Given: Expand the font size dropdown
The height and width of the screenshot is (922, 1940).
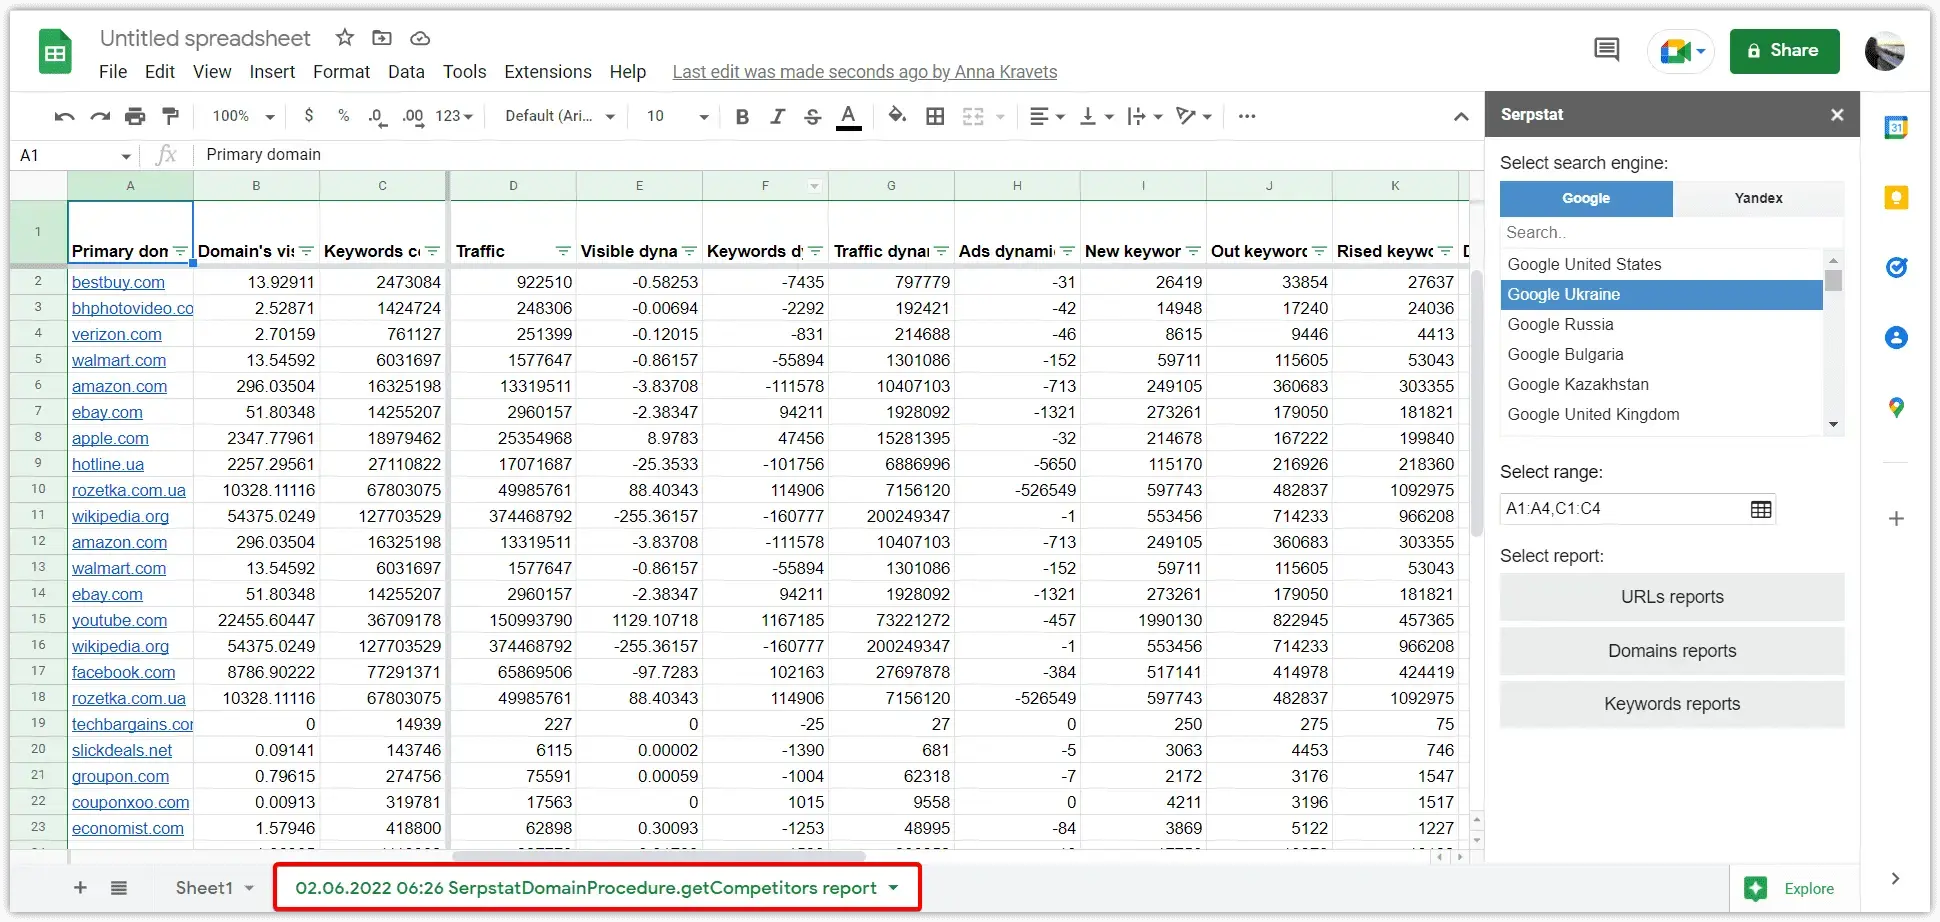Looking at the screenshot, I should click(677, 116).
